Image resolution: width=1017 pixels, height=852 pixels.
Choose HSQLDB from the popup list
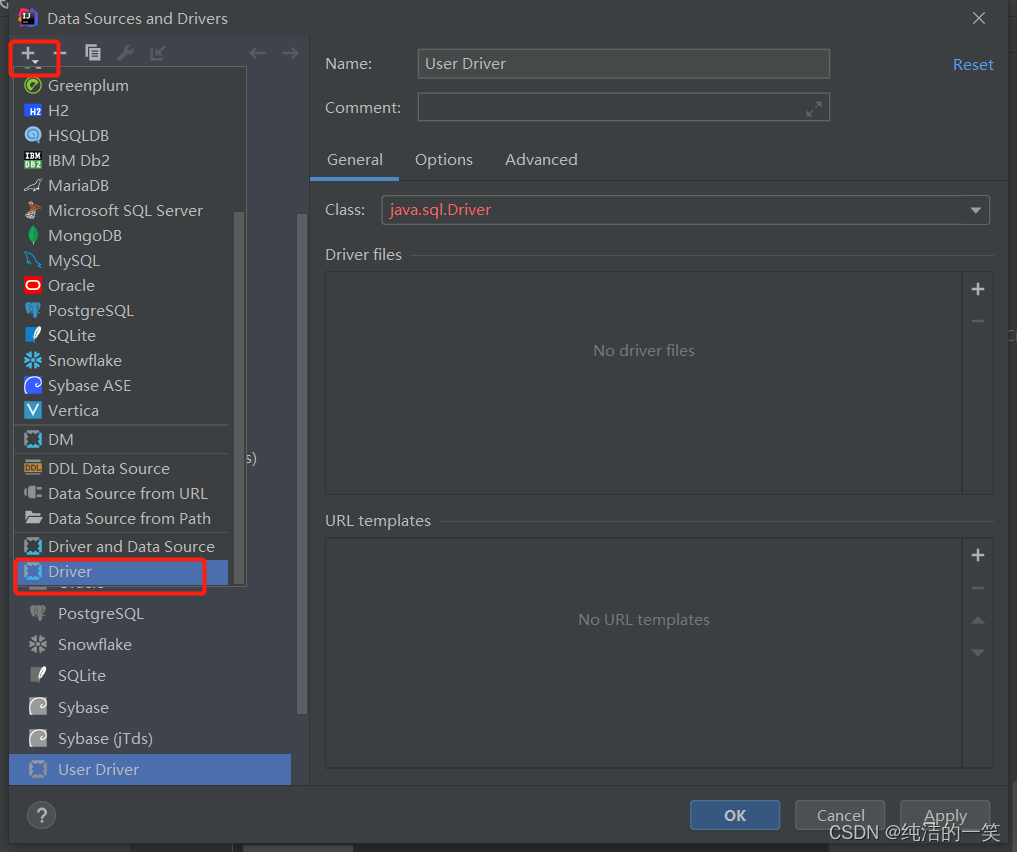tap(121, 136)
